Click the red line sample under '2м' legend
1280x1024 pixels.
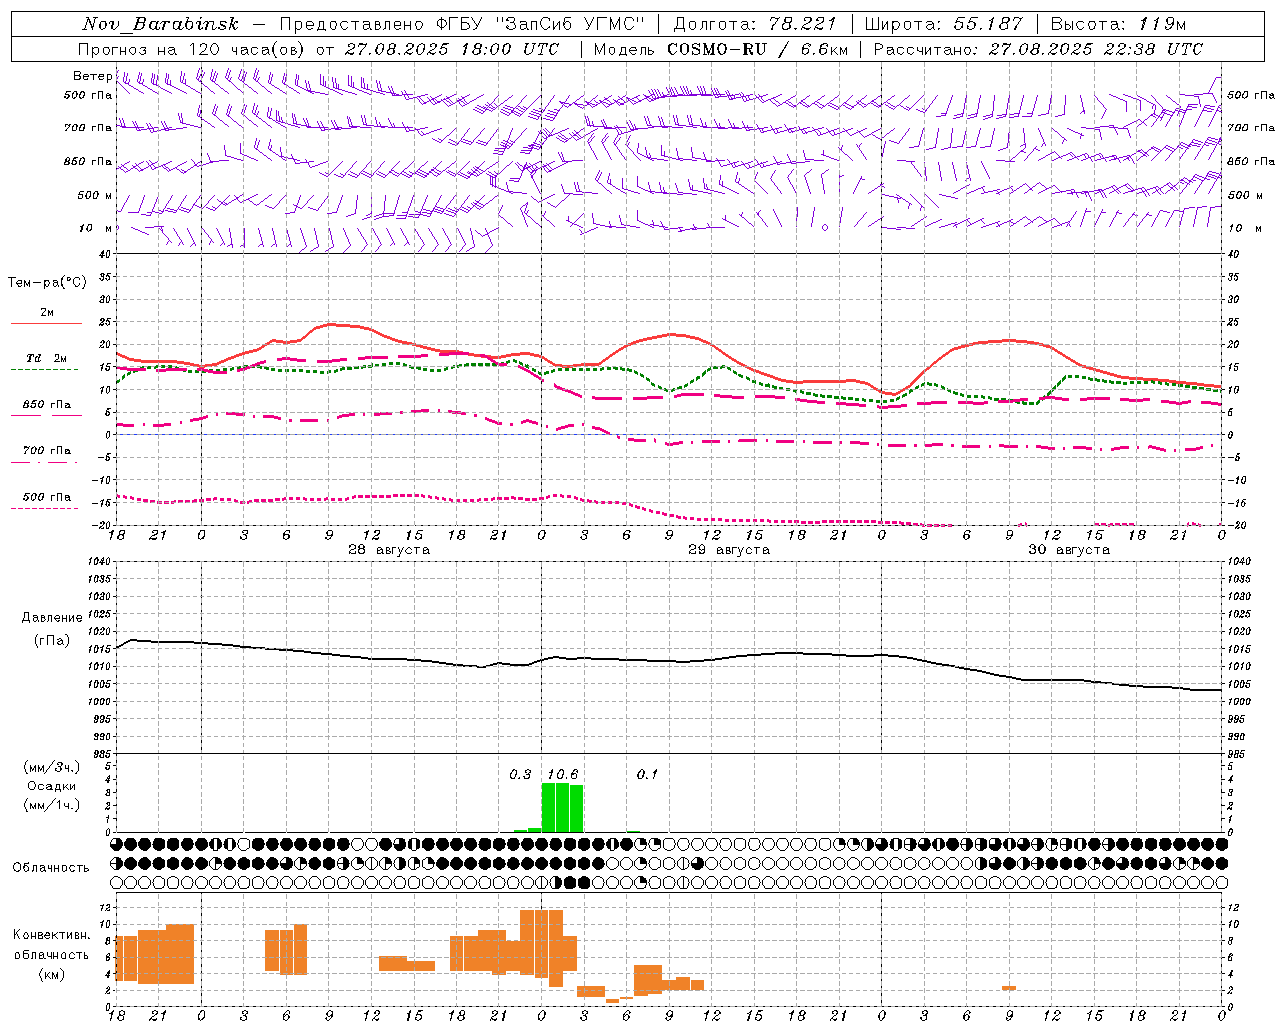click(46, 323)
